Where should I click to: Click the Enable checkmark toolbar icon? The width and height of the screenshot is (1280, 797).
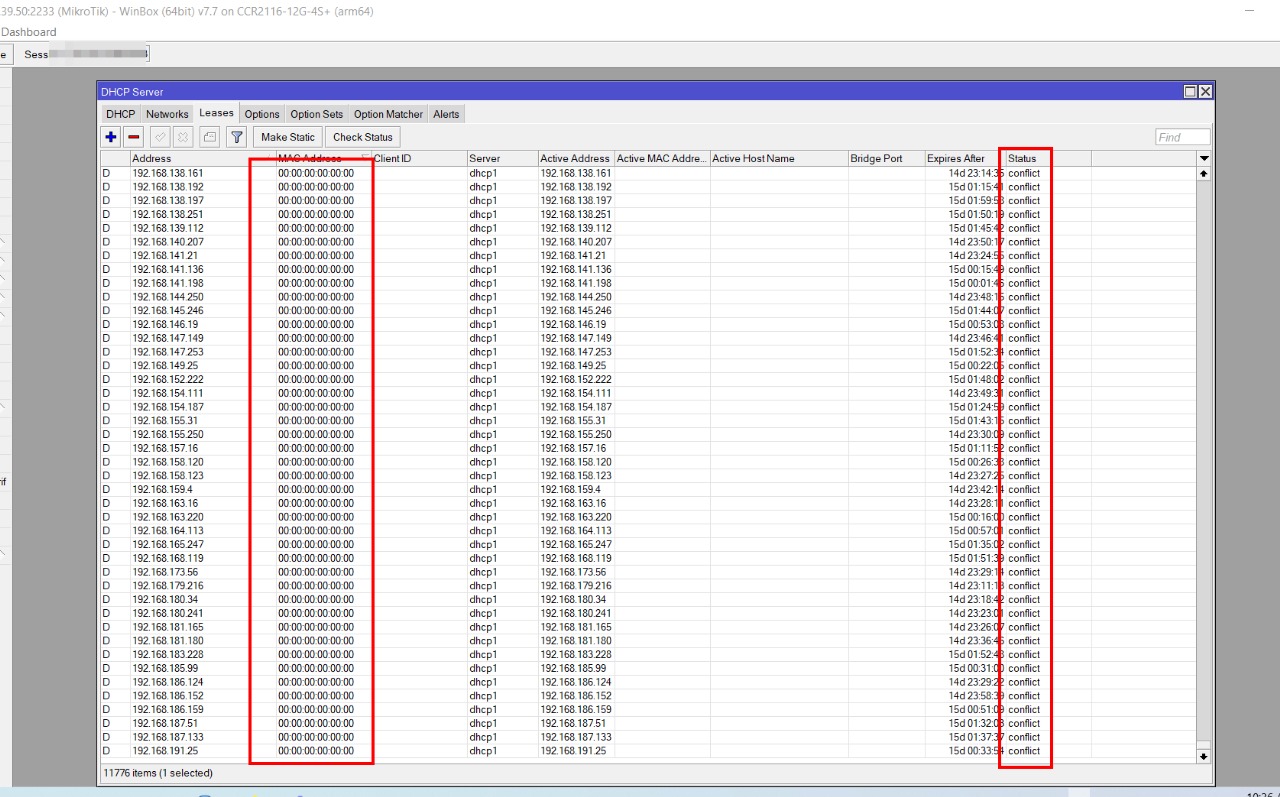pyautogui.click(x=160, y=137)
